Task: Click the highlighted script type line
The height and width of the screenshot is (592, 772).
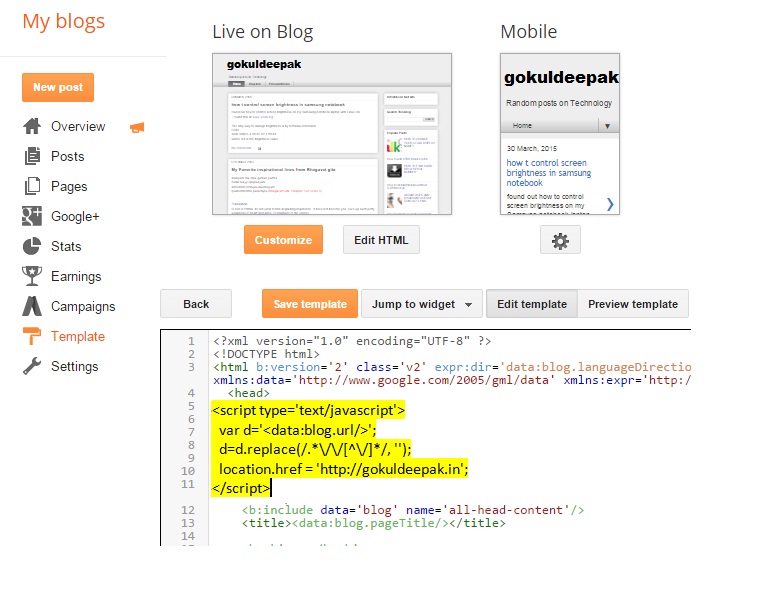Action: (308, 410)
